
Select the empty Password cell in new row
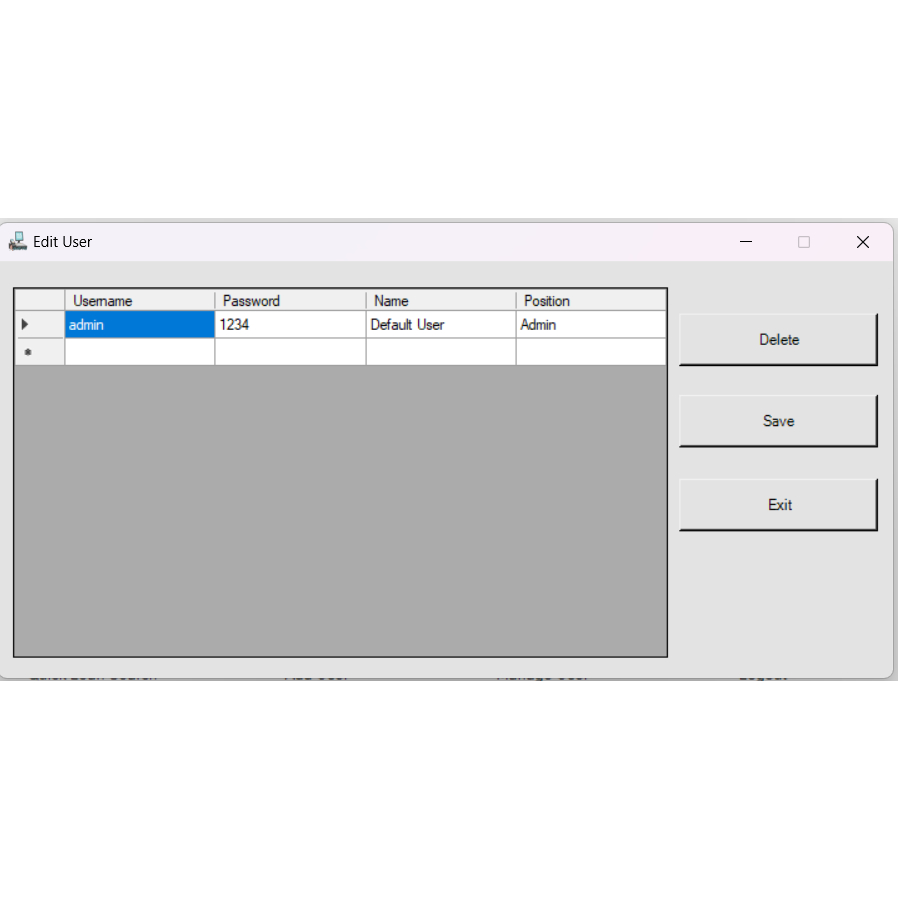coord(290,352)
